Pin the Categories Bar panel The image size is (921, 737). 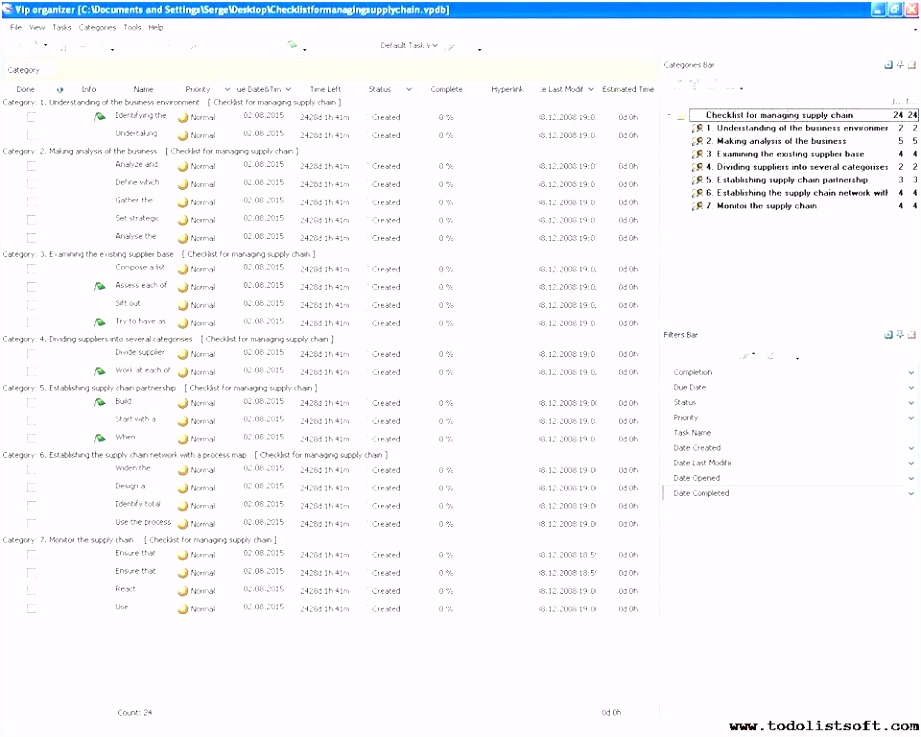[900, 65]
